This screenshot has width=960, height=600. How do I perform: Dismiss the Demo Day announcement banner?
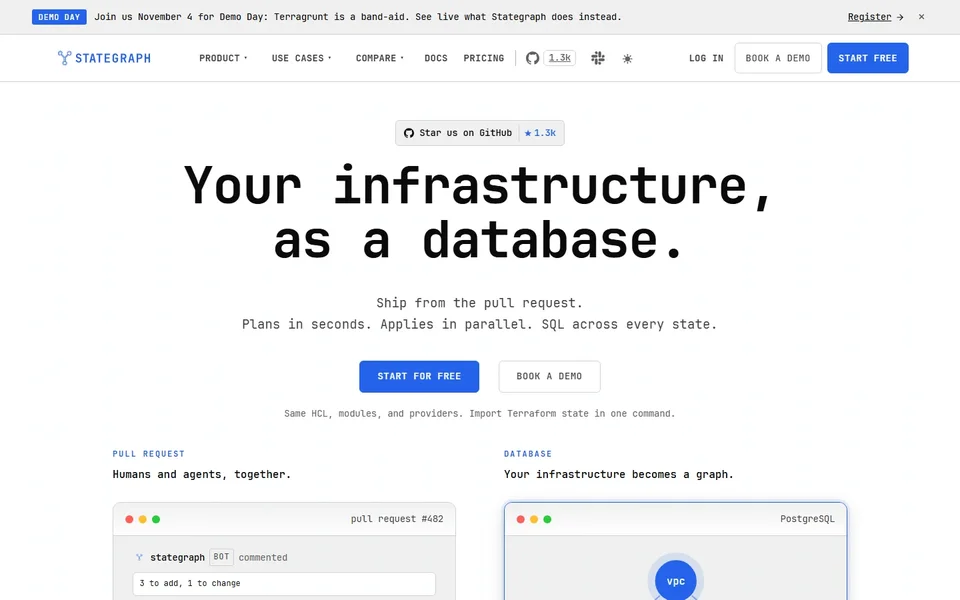pyautogui.click(x=921, y=17)
